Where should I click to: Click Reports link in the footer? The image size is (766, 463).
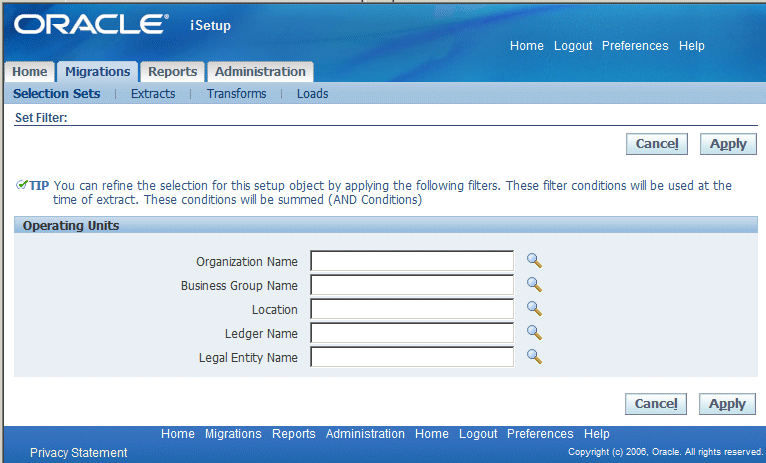tap(294, 434)
